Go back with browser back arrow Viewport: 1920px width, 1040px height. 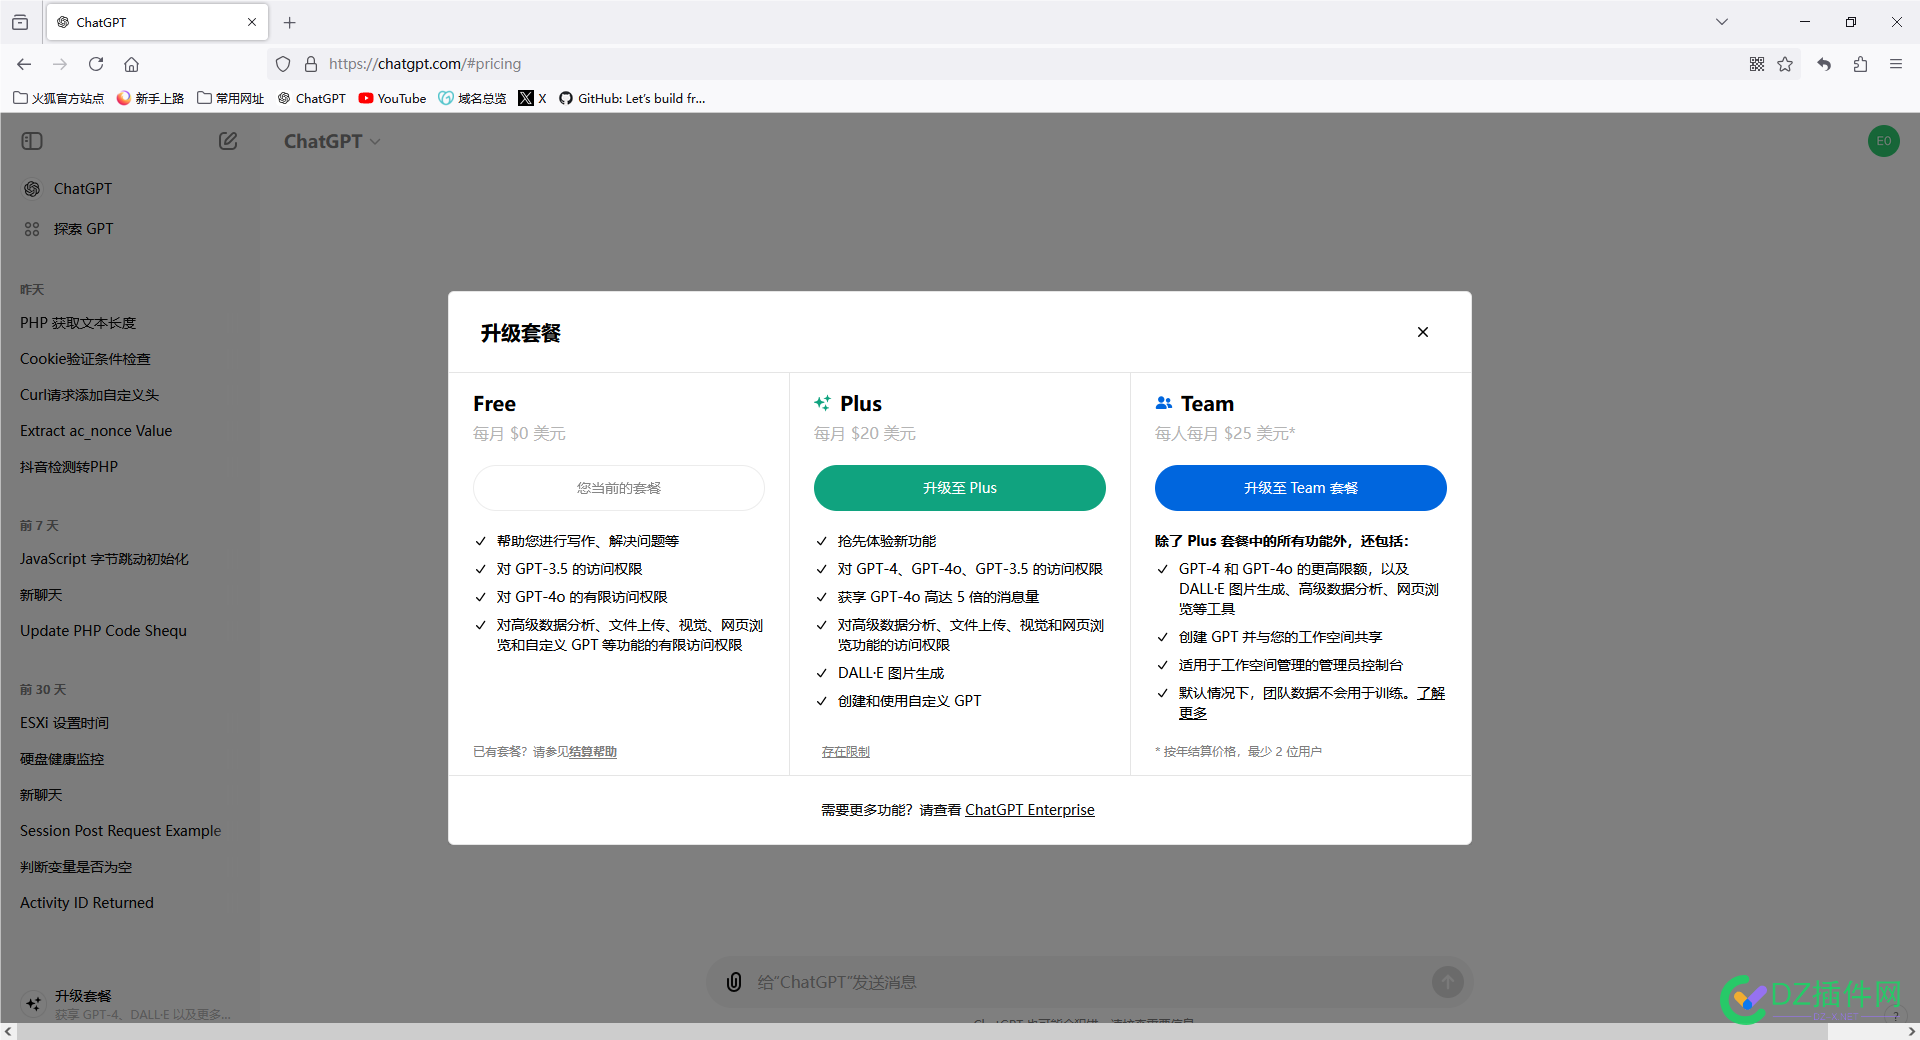point(24,64)
